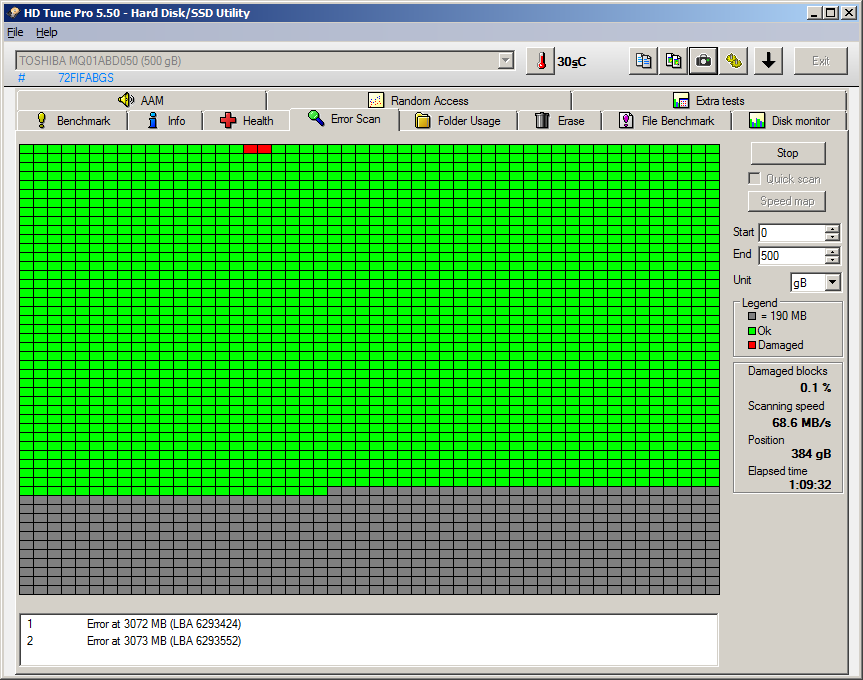Open the File menu
Screen dimensions: 863x680
(x=15, y=32)
